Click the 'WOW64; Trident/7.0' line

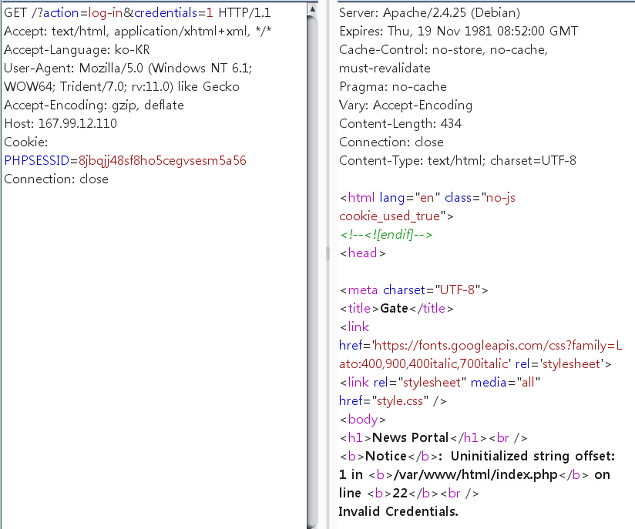121,87
